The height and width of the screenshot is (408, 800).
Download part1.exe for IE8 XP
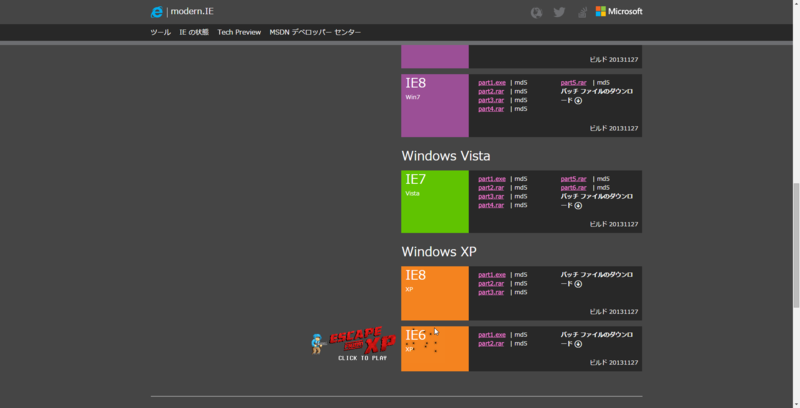tap(492, 275)
